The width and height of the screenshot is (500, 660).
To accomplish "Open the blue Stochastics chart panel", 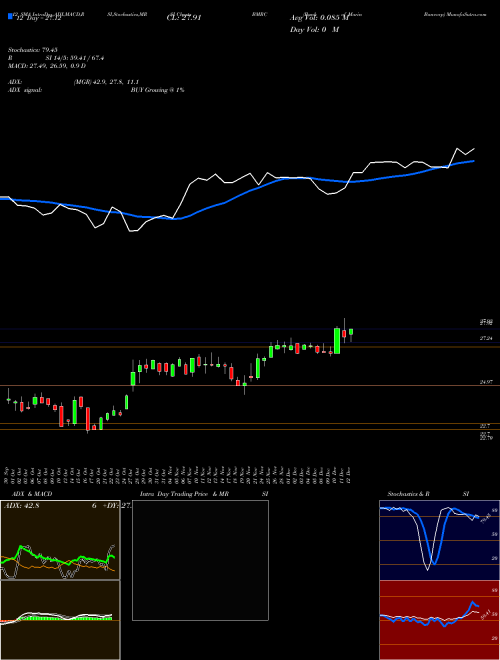I will pyautogui.click(x=439, y=540).
